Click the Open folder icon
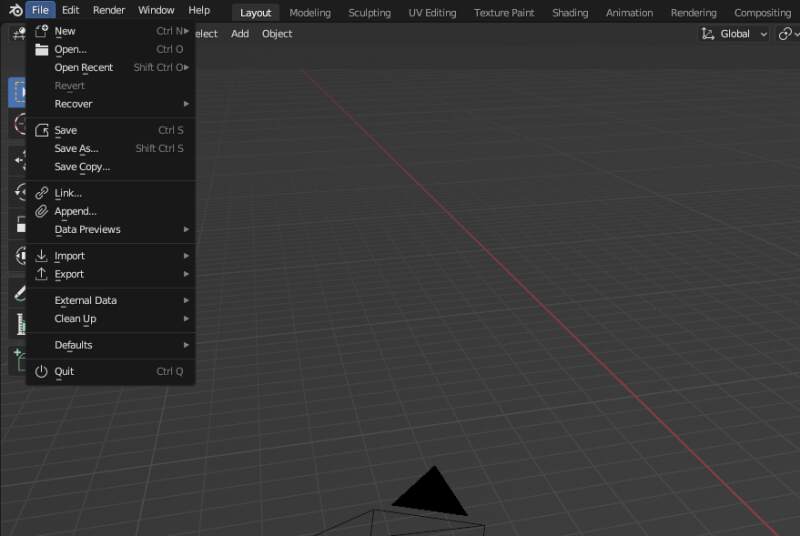Image resolution: width=800 pixels, height=536 pixels. 41,49
